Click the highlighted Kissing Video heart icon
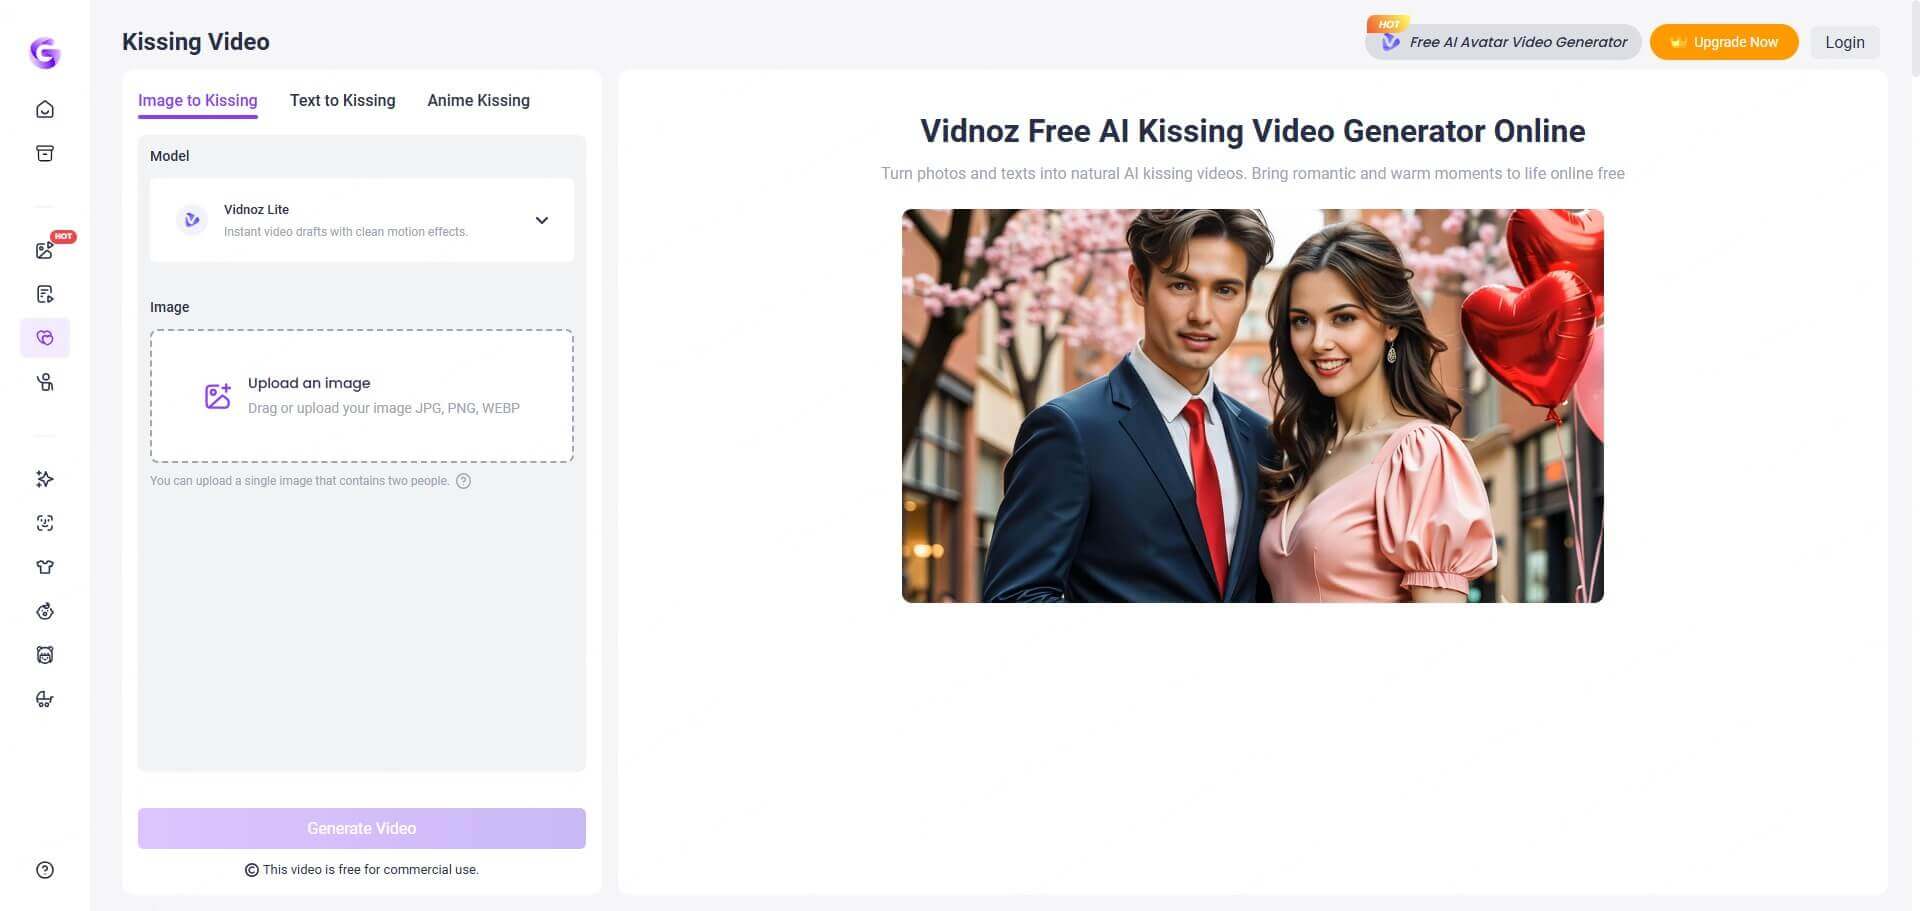This screenshot has width=1920, height=911. tap(44, 337)
